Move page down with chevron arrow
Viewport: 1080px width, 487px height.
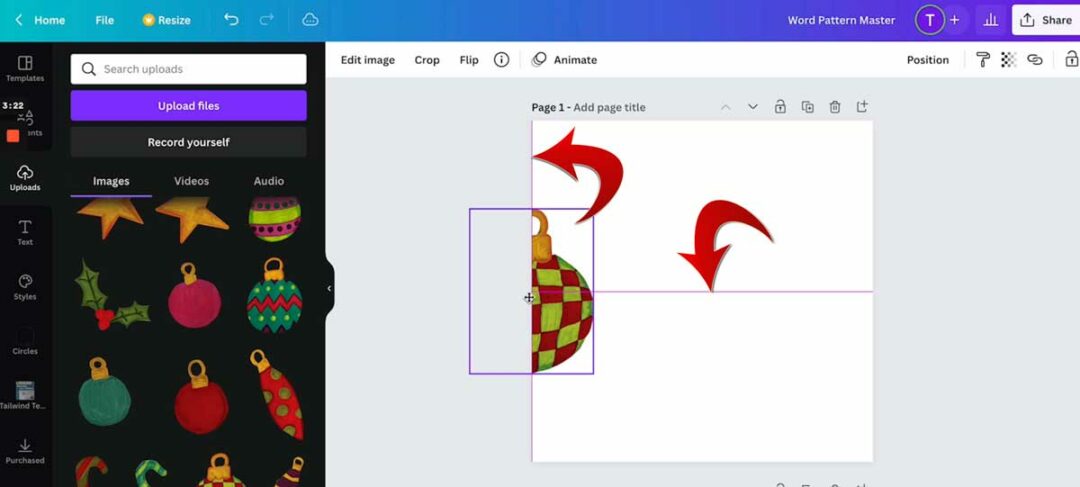point(753,107)
